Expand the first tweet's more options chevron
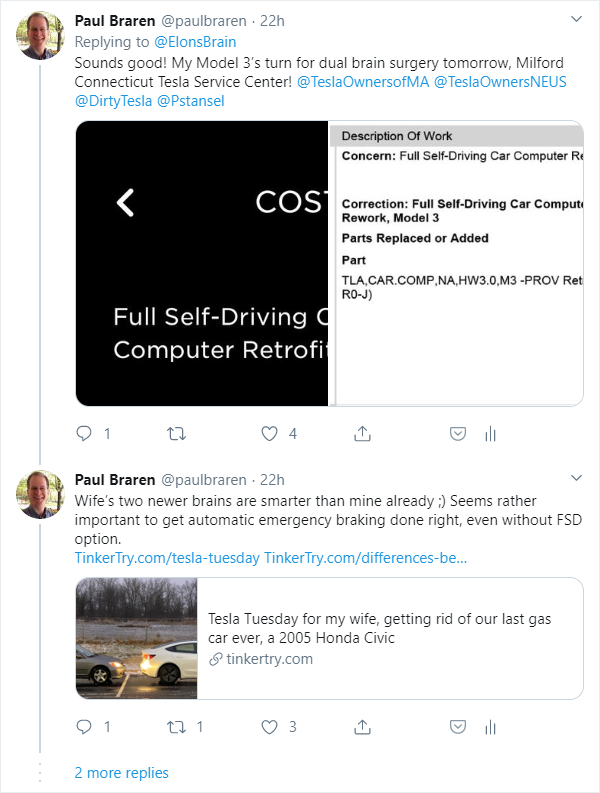 pos(576,19)
